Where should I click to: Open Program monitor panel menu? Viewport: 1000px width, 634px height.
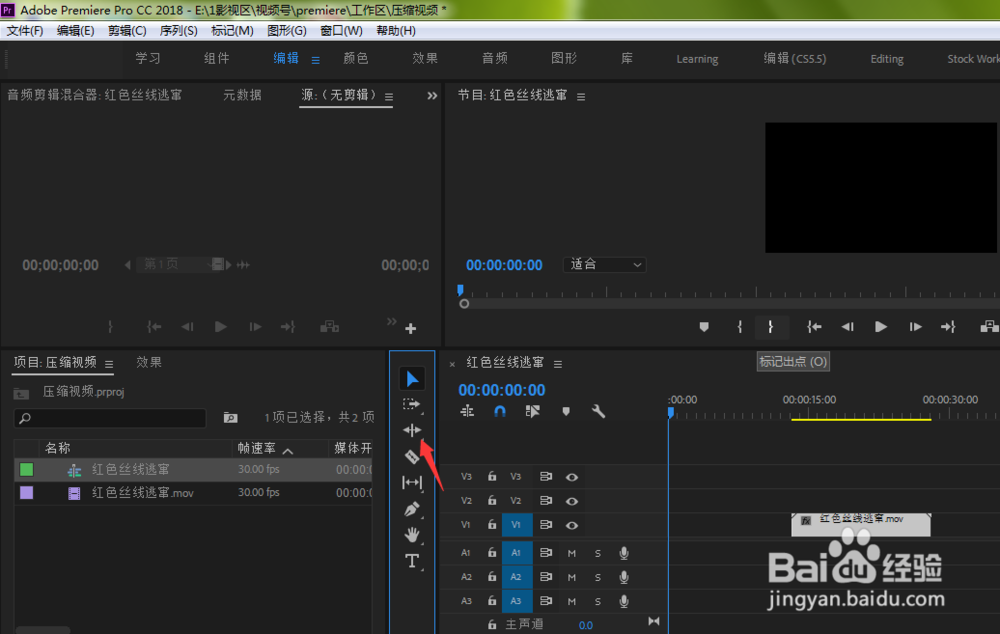581,97
